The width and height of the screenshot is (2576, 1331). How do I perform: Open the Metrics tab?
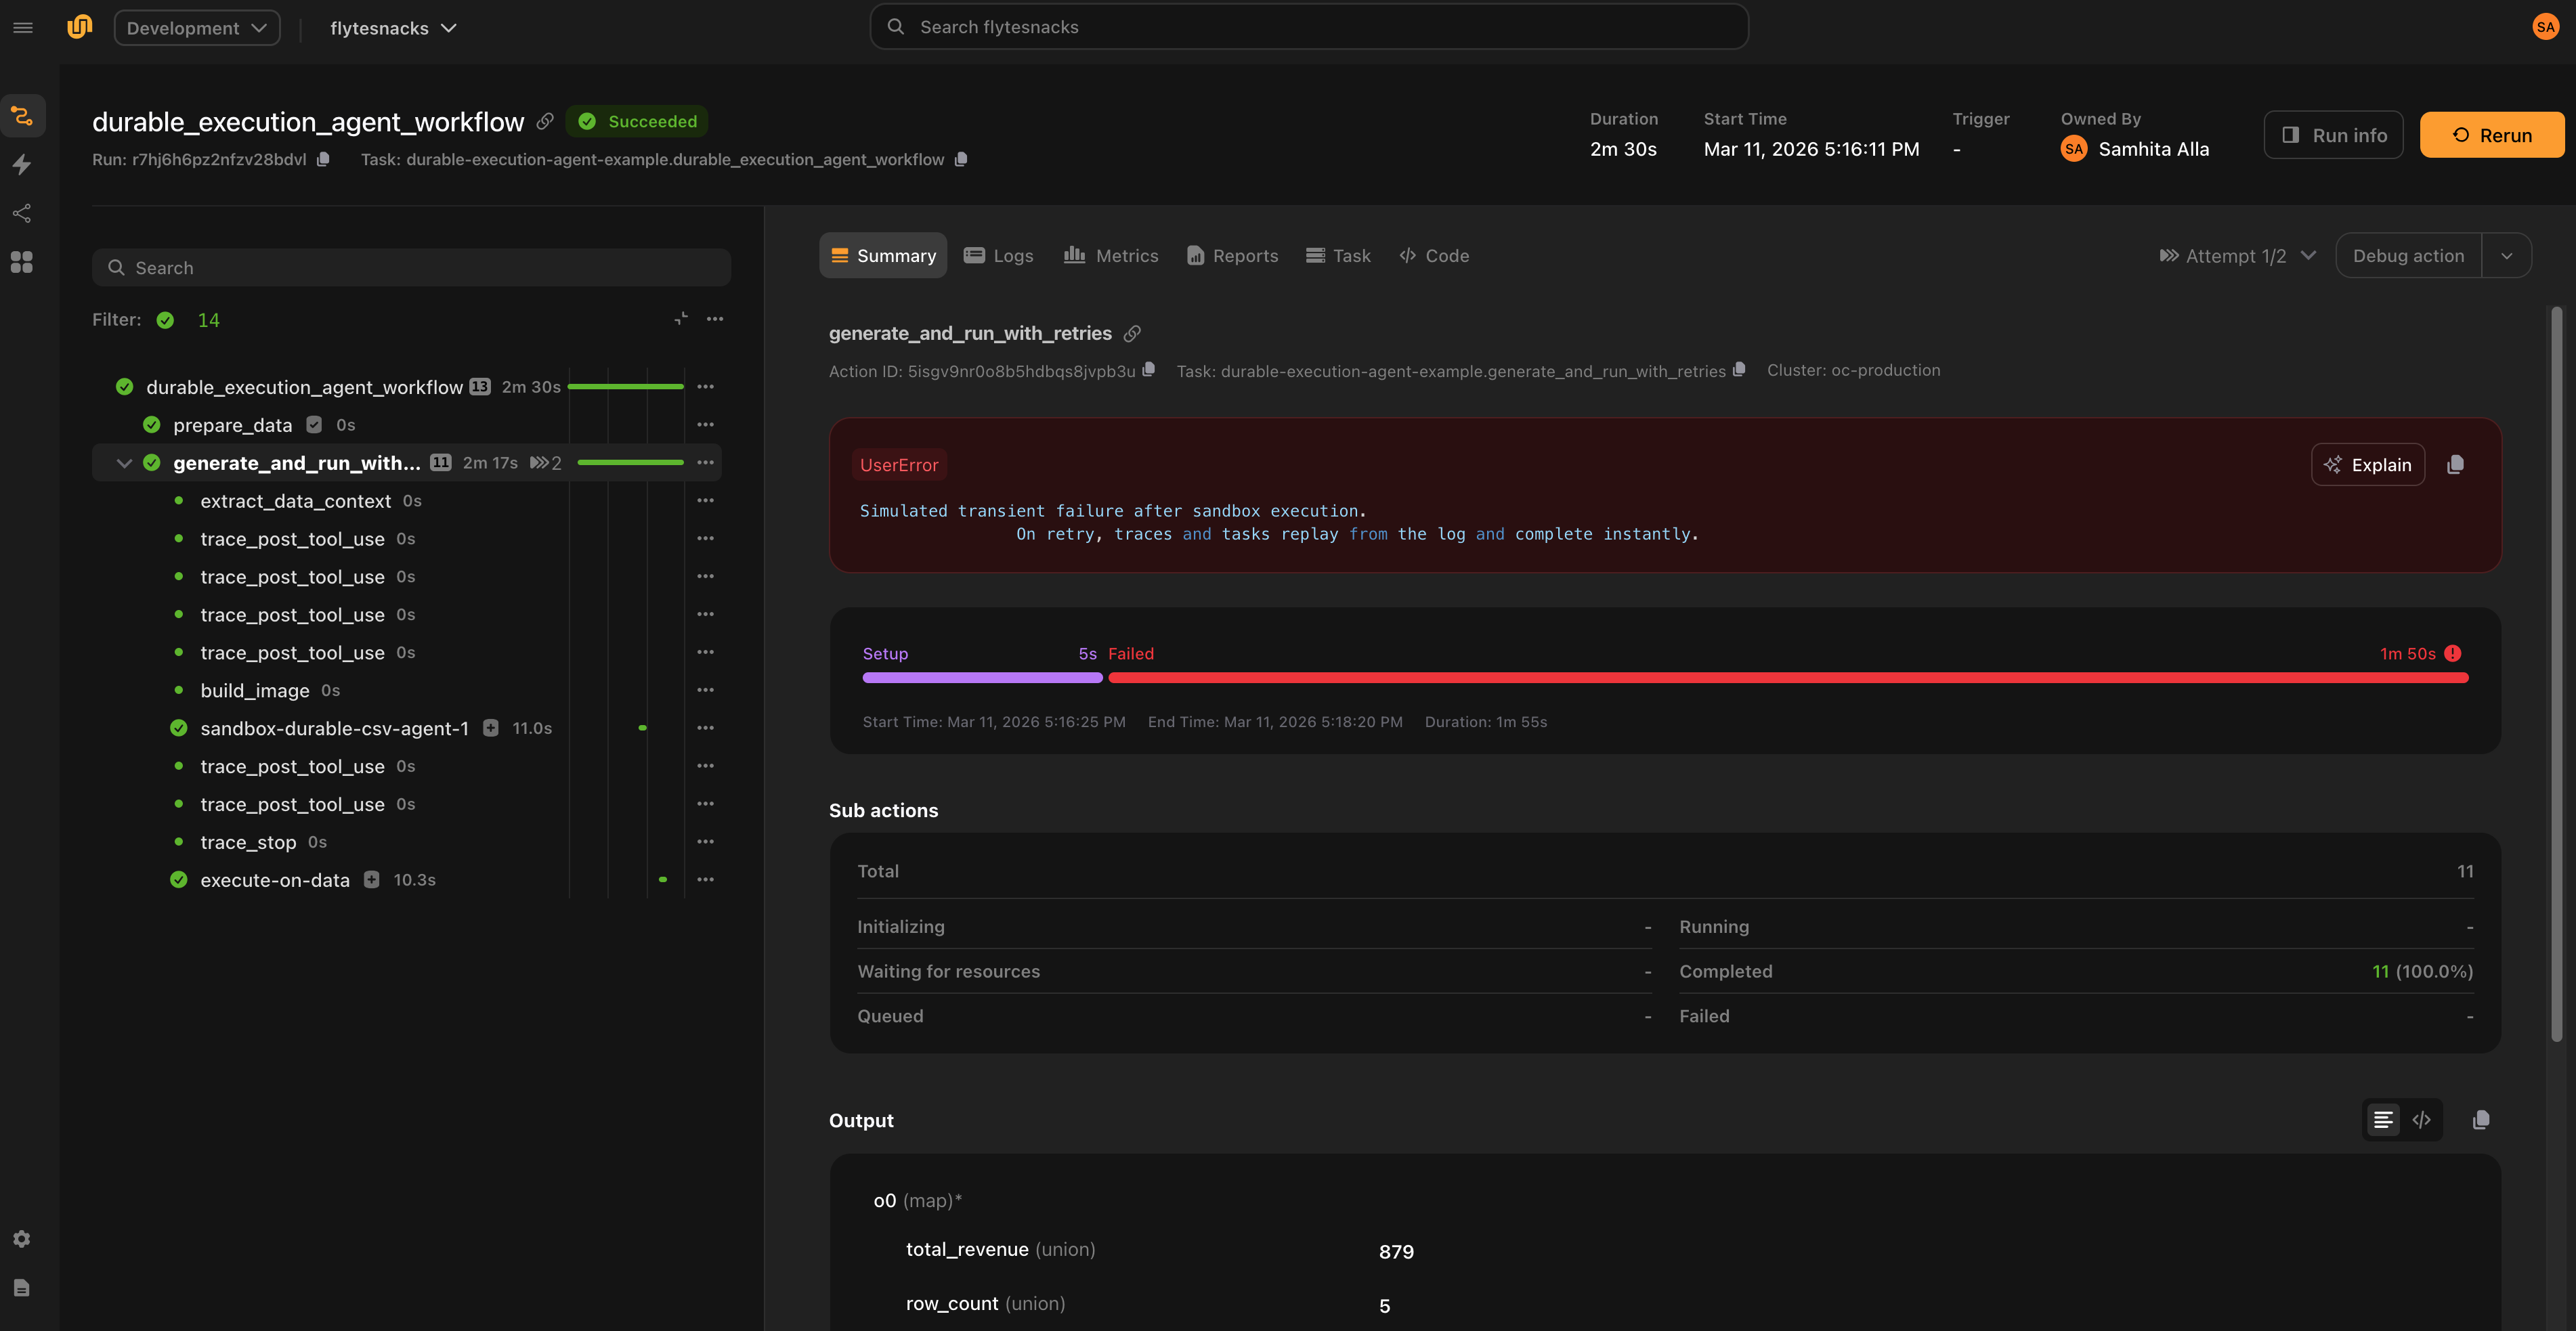1111,256
